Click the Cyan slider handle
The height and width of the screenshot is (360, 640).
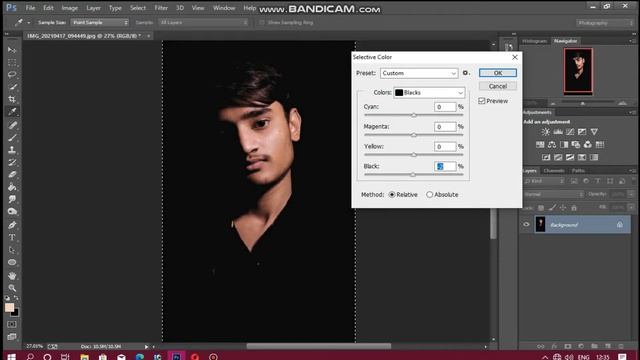pyautogui.click(x=413, y=116)
